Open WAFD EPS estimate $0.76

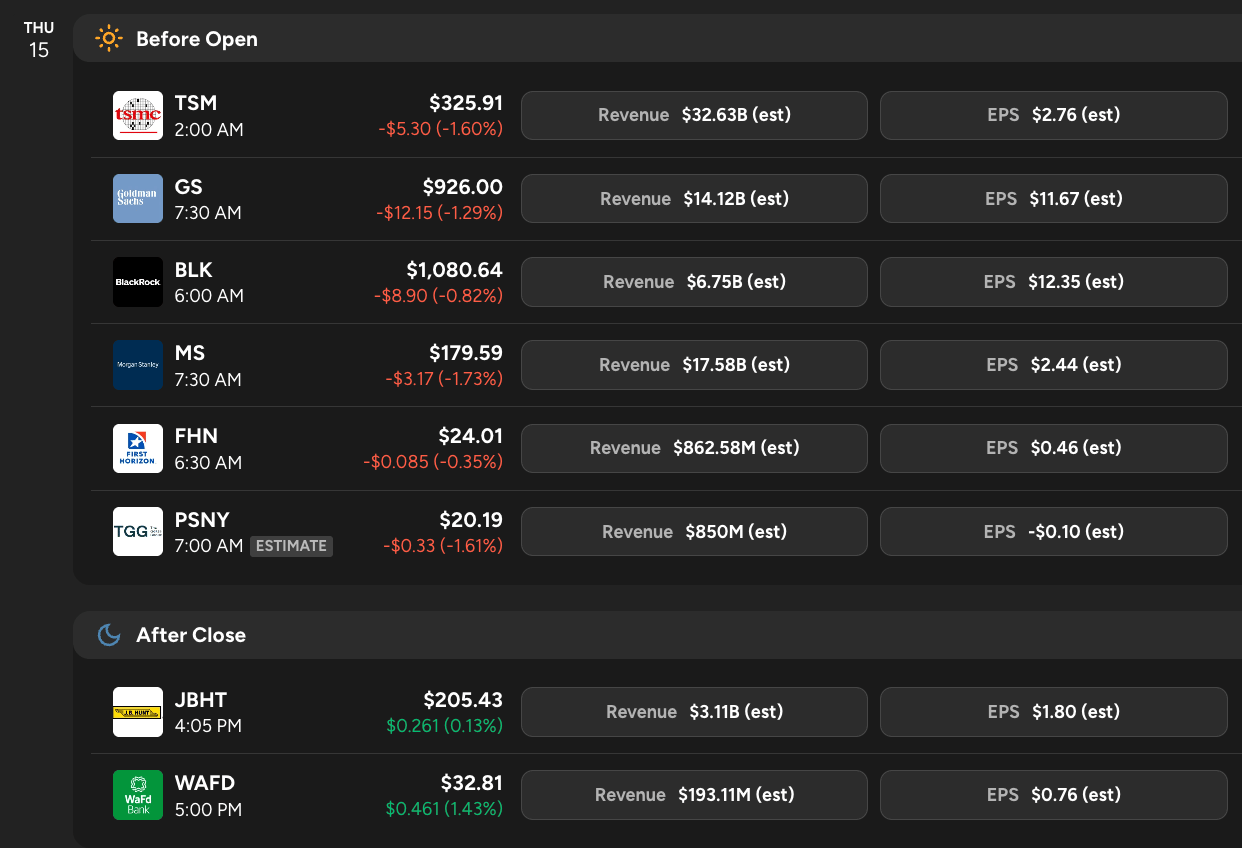[1053, 795]
